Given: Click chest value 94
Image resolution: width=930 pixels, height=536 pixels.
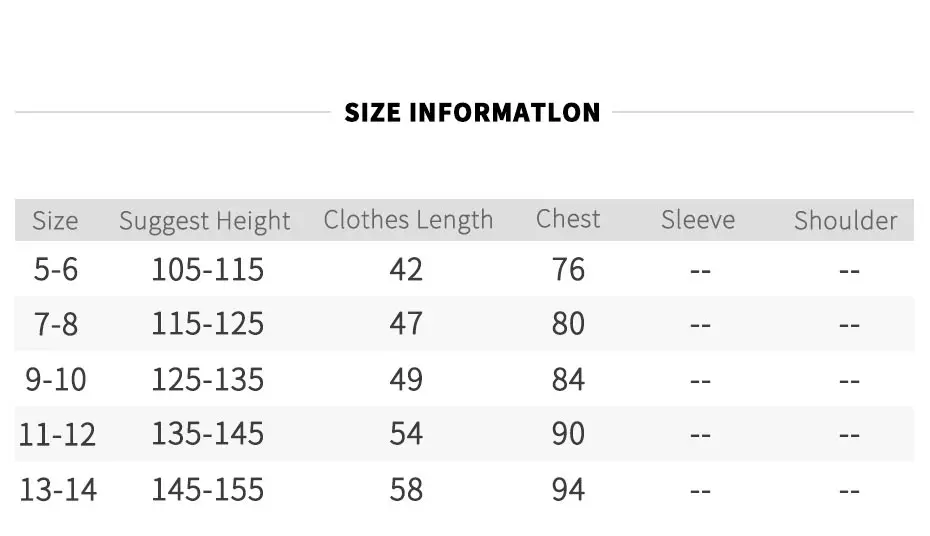Looking at the screenshot, I should tap(568, 490).
